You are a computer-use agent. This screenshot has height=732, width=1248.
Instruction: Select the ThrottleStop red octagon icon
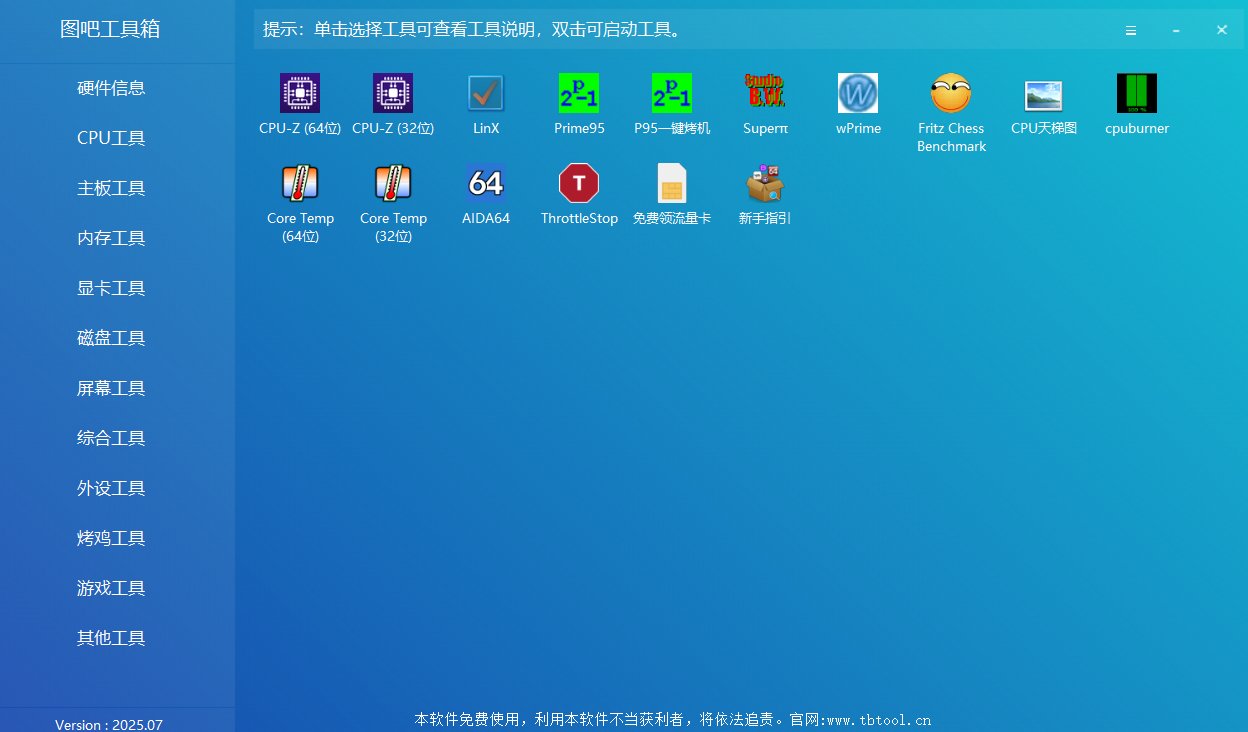579,183
